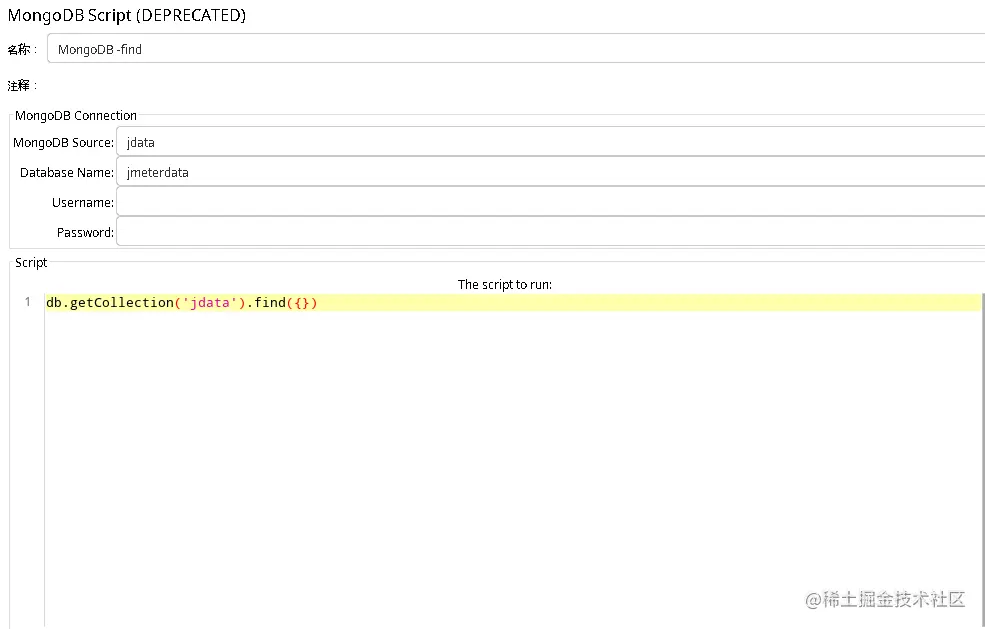The width and height of the screenshot is (985, 629).
Task: Click the MongoDB Connection panel label
Action: point(75,115)
